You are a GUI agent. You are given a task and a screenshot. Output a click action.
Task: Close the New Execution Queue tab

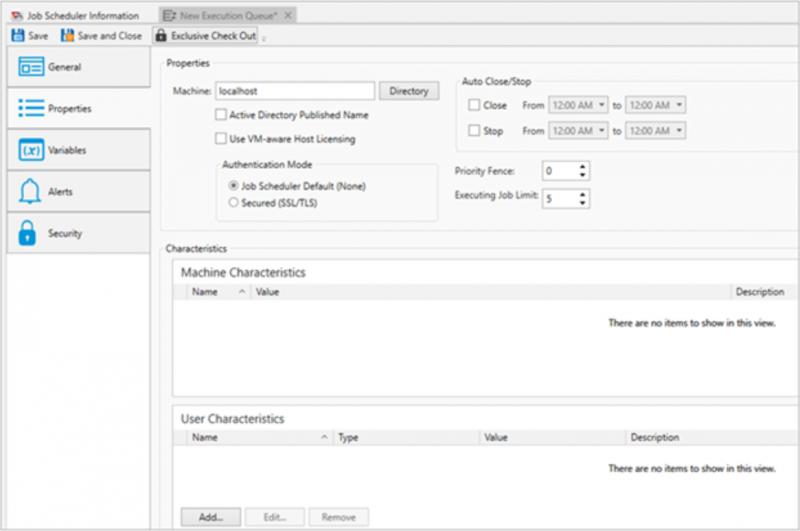[288, 15]
